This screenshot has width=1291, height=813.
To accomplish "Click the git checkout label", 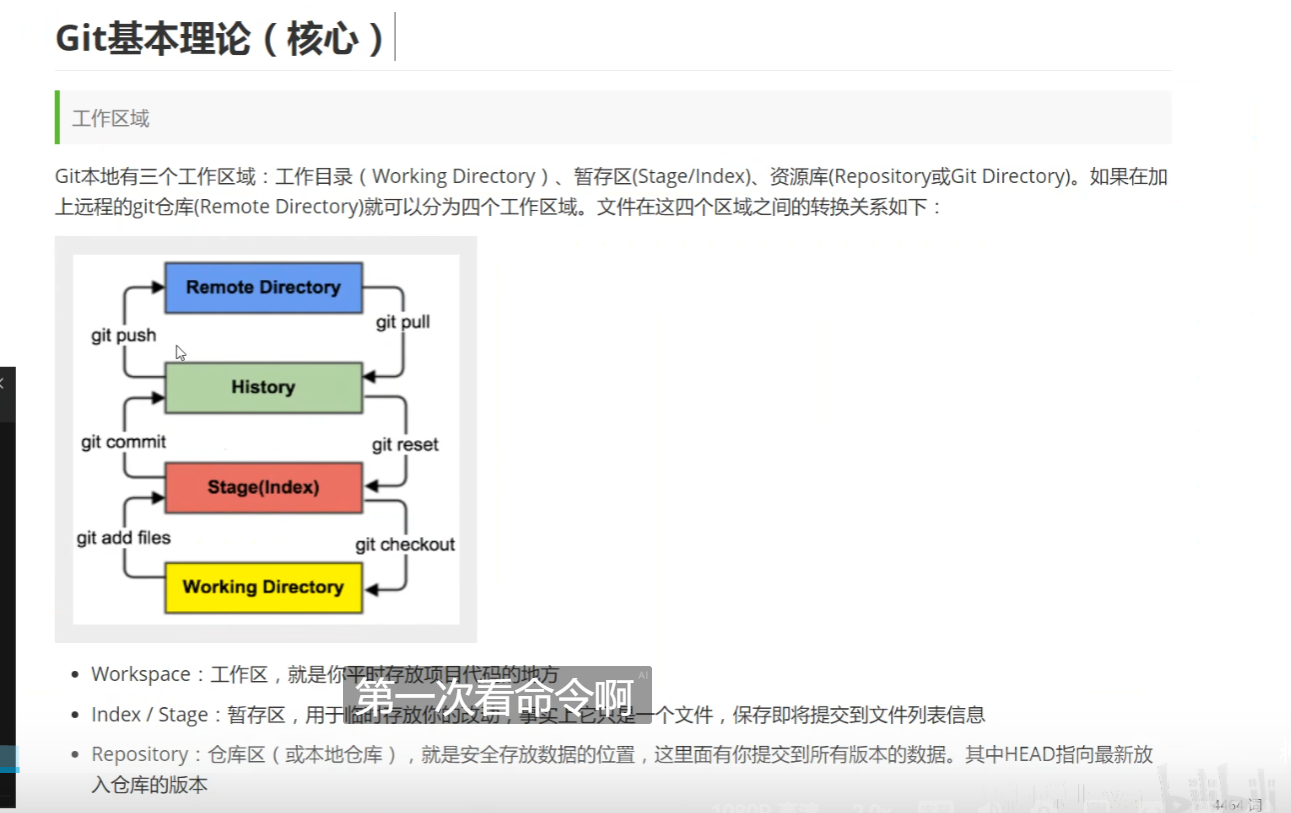I will tap(405, 545).
